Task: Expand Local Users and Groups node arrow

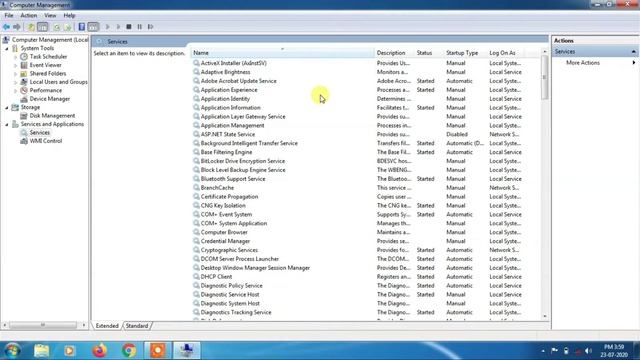Action: point(16,82)
